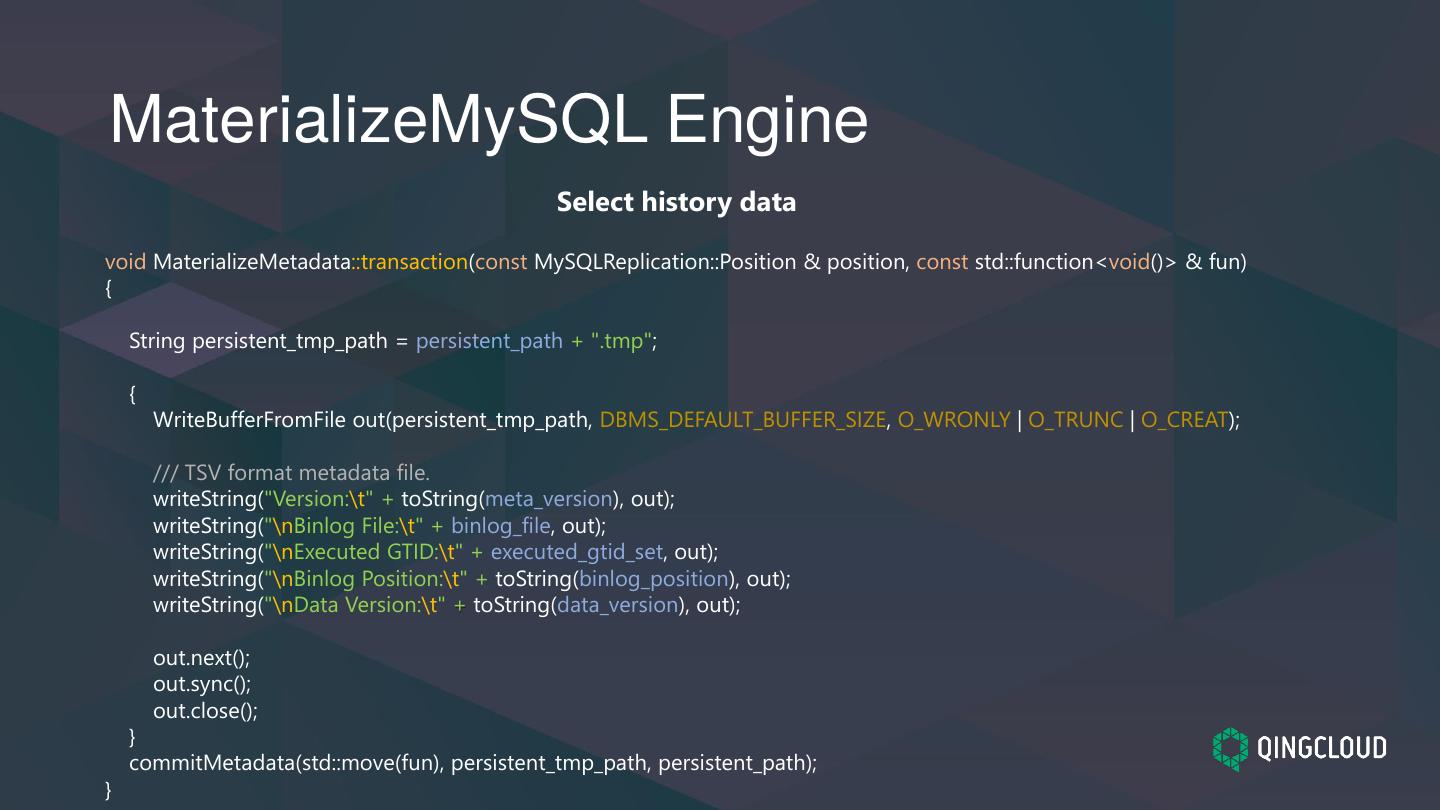Click the transaction function name

coord(412,261)
